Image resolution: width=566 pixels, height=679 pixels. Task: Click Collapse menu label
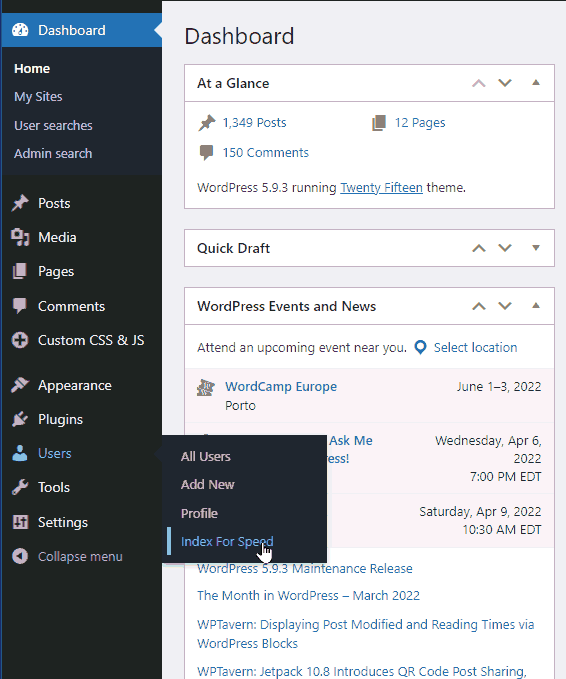point(80,556)
